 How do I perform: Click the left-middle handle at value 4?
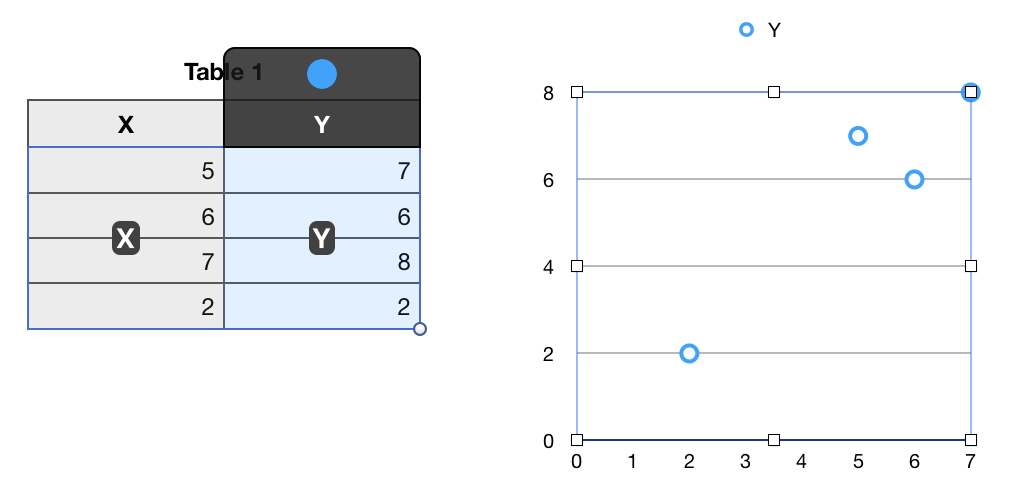point(577,266)
